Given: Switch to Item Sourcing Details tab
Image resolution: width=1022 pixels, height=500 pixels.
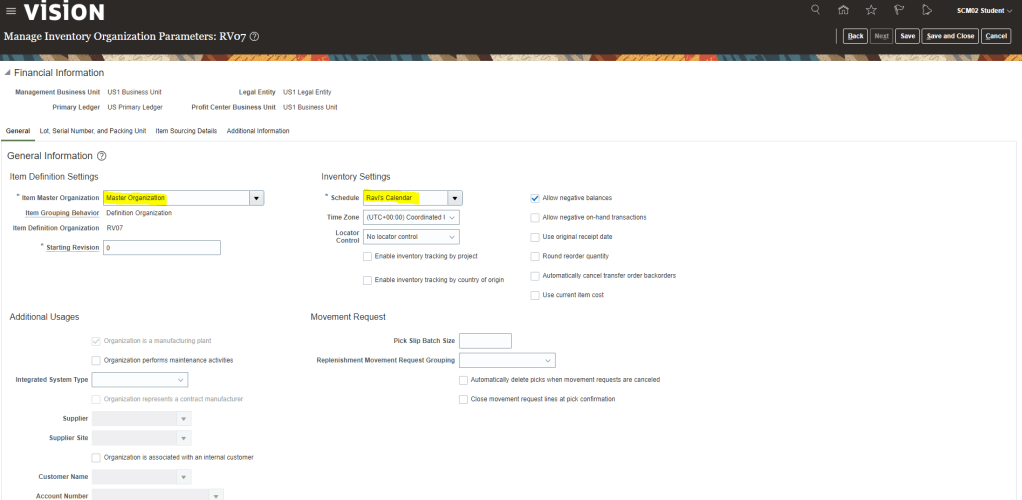Looking at the screenshot, I should click(x=186, y=131).
